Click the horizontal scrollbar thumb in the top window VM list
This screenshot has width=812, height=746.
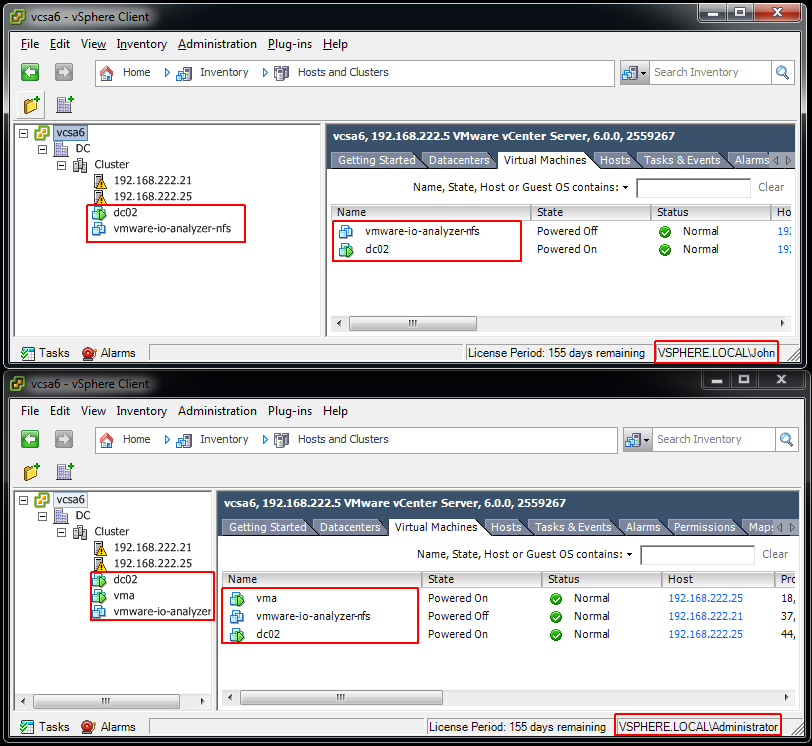[x=413, y=324]
